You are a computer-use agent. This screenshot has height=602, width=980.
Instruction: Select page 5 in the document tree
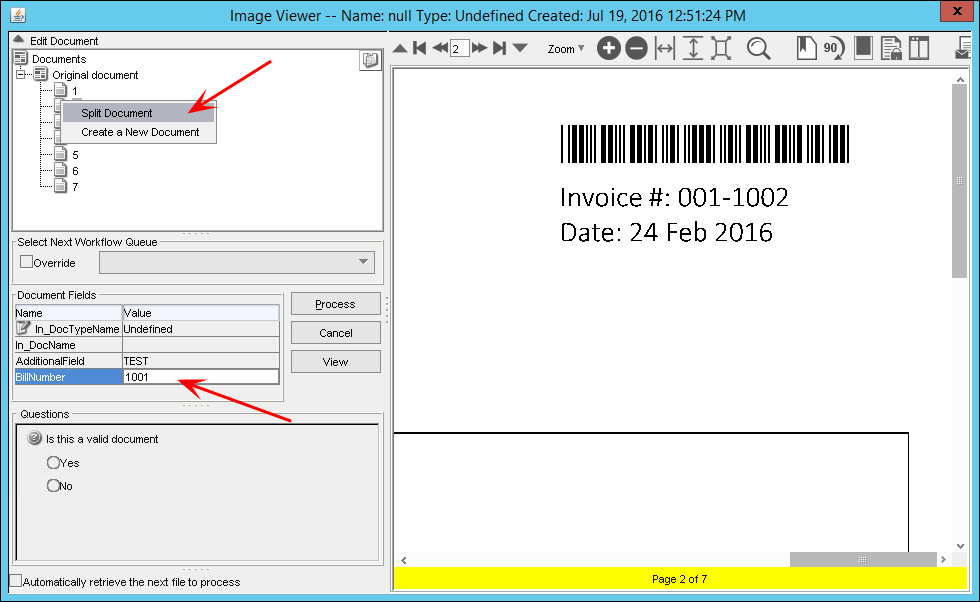[x=75, y=155]
